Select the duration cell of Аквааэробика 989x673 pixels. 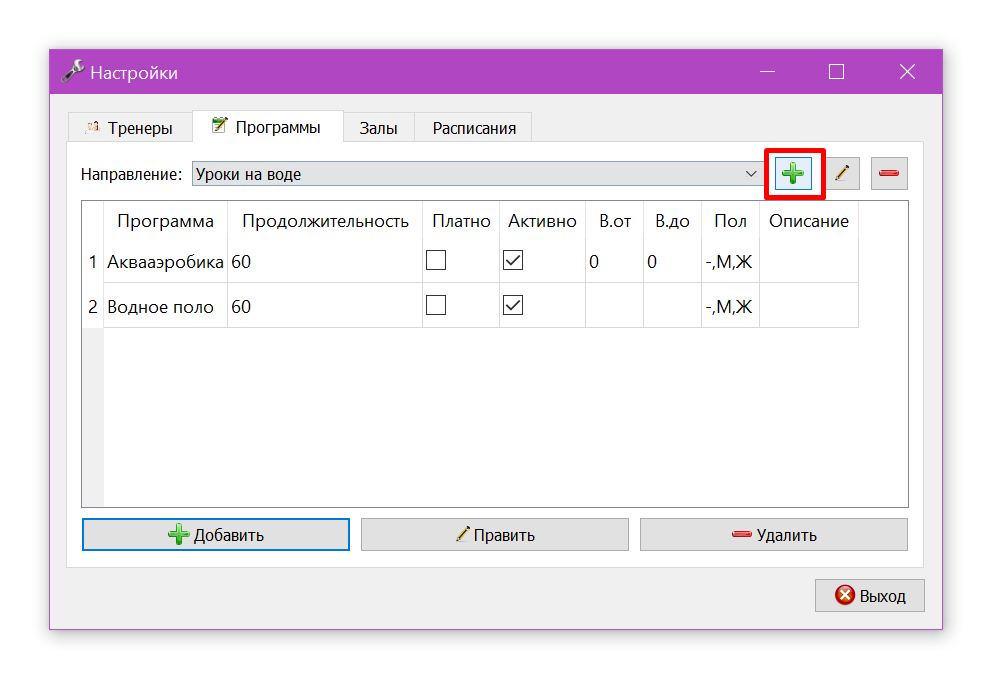tap(325, 262)
